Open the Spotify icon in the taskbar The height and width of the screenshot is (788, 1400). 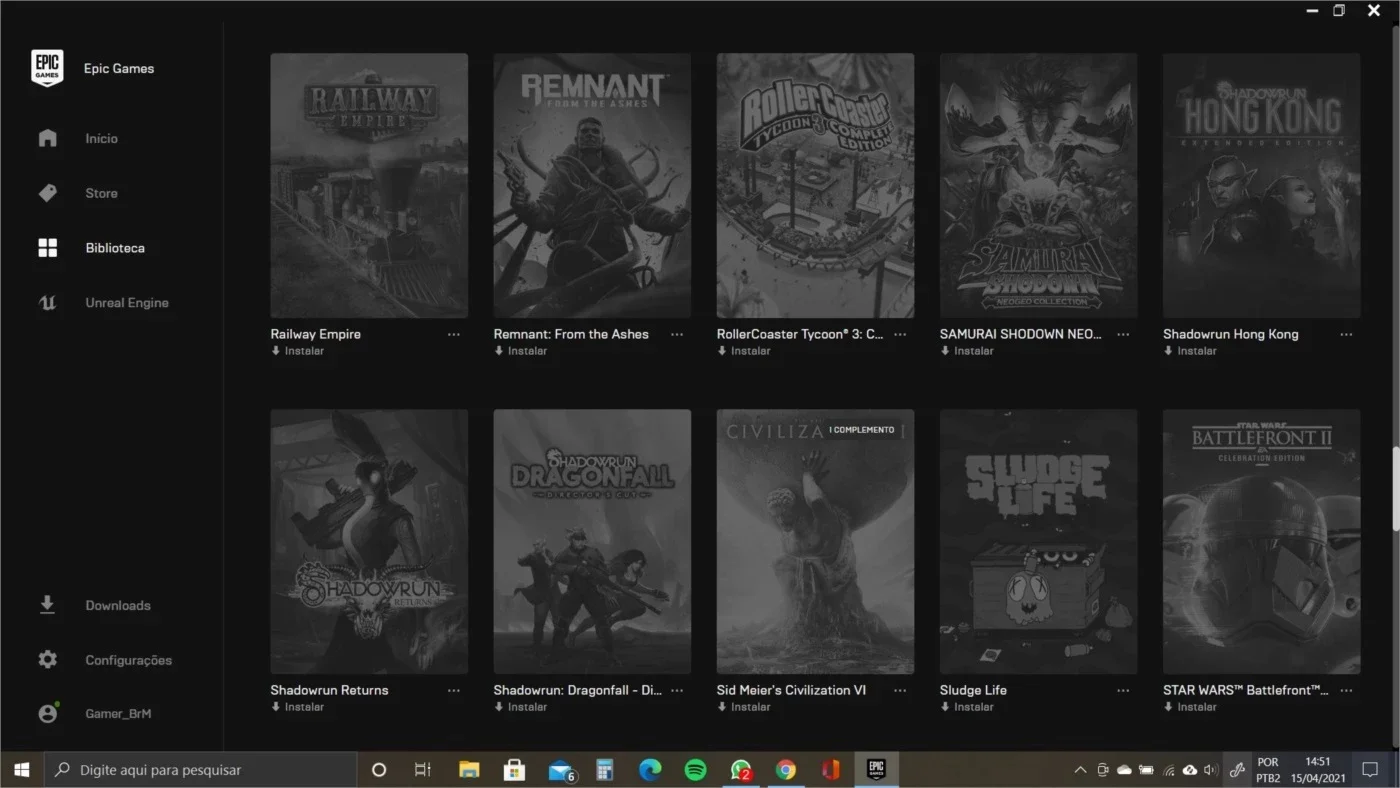[695, 770]
